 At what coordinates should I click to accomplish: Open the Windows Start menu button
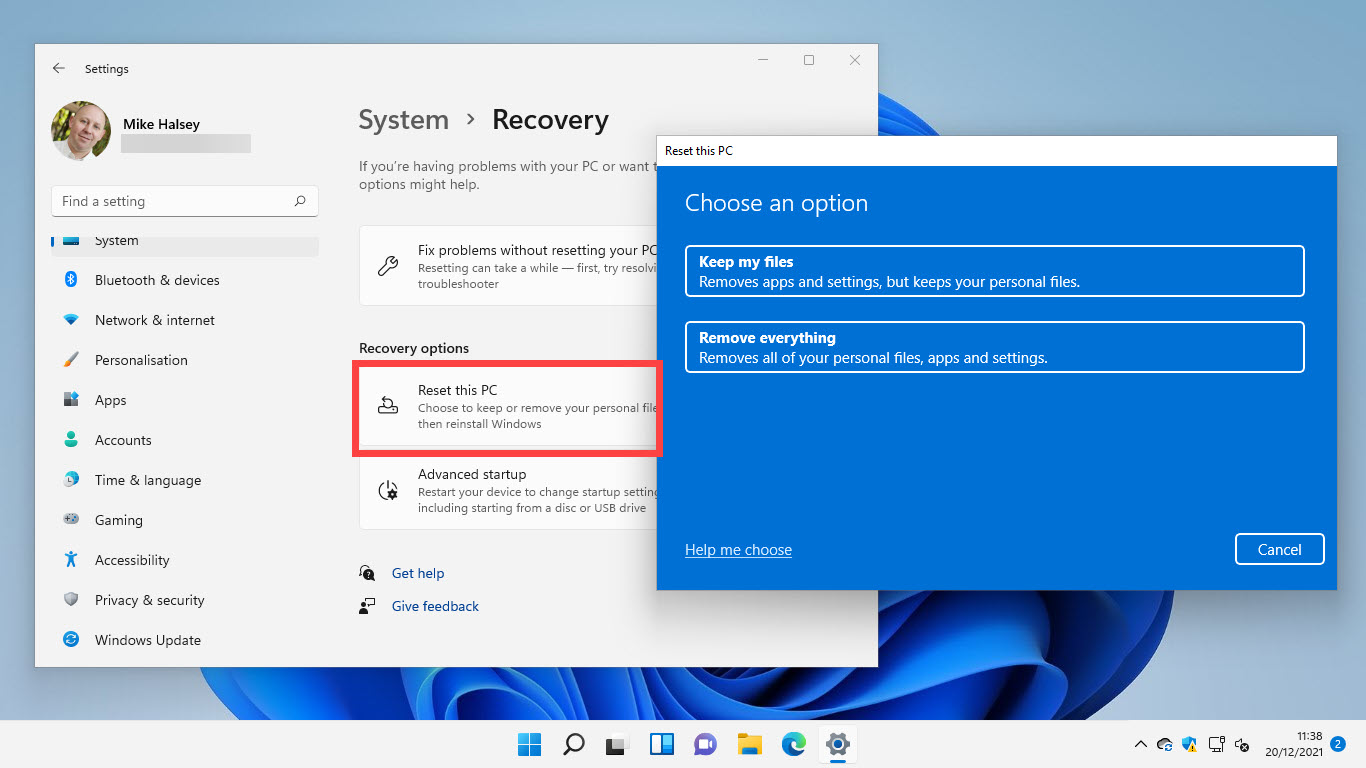pos(529,744)
